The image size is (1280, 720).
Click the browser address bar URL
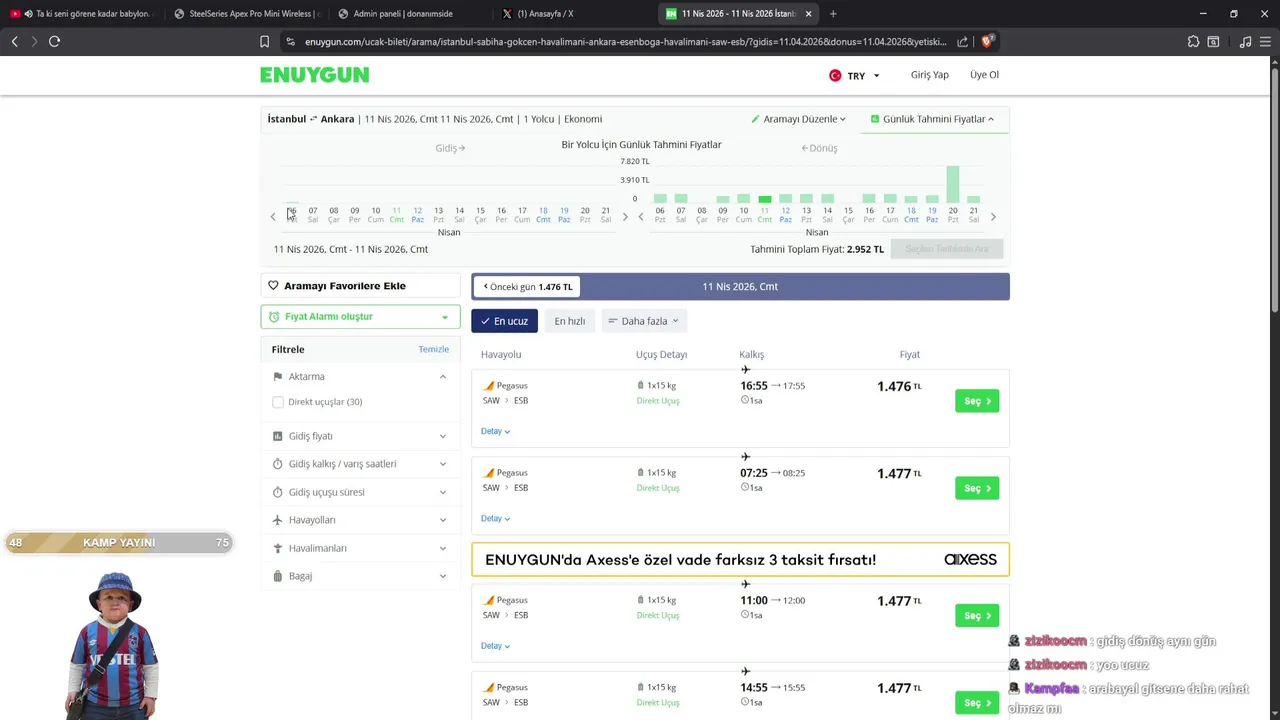625,41
